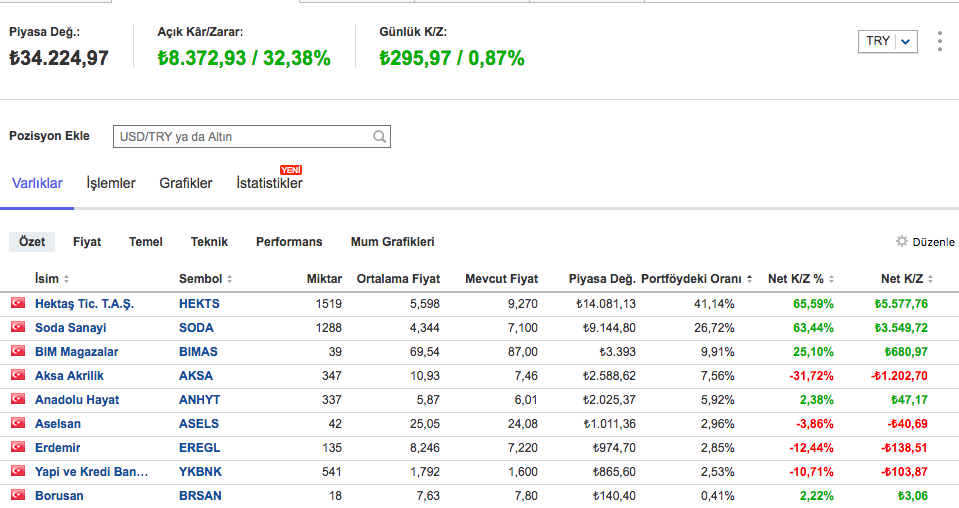
Task: Click the BRSAN symbol
Action: (x=200, y=496)
